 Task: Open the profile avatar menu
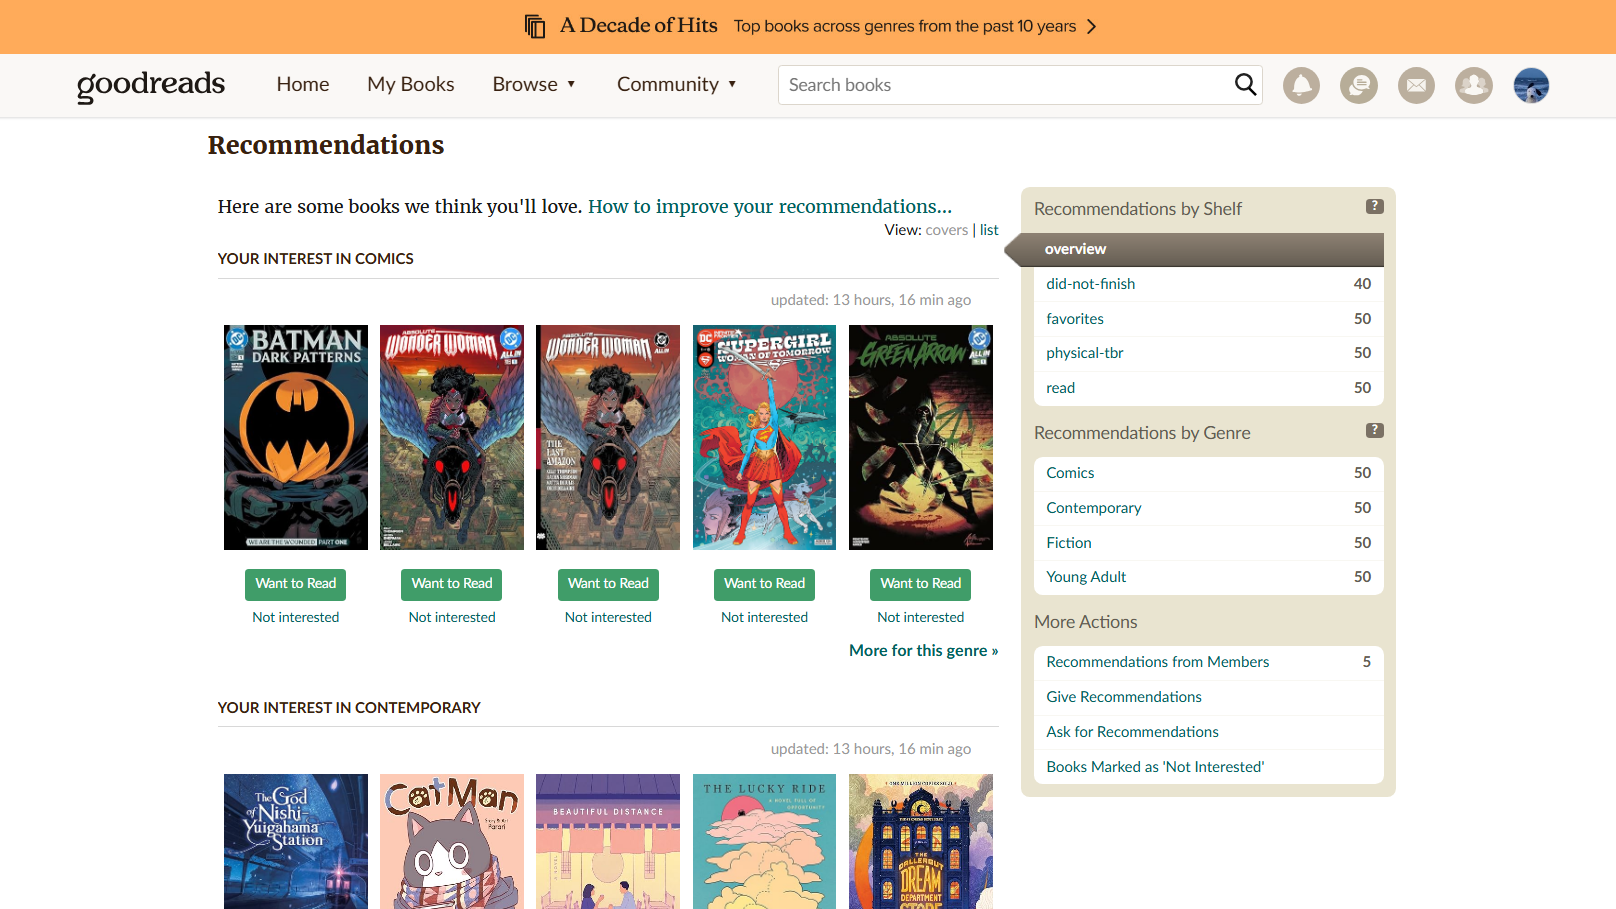tap(1532, 86)
